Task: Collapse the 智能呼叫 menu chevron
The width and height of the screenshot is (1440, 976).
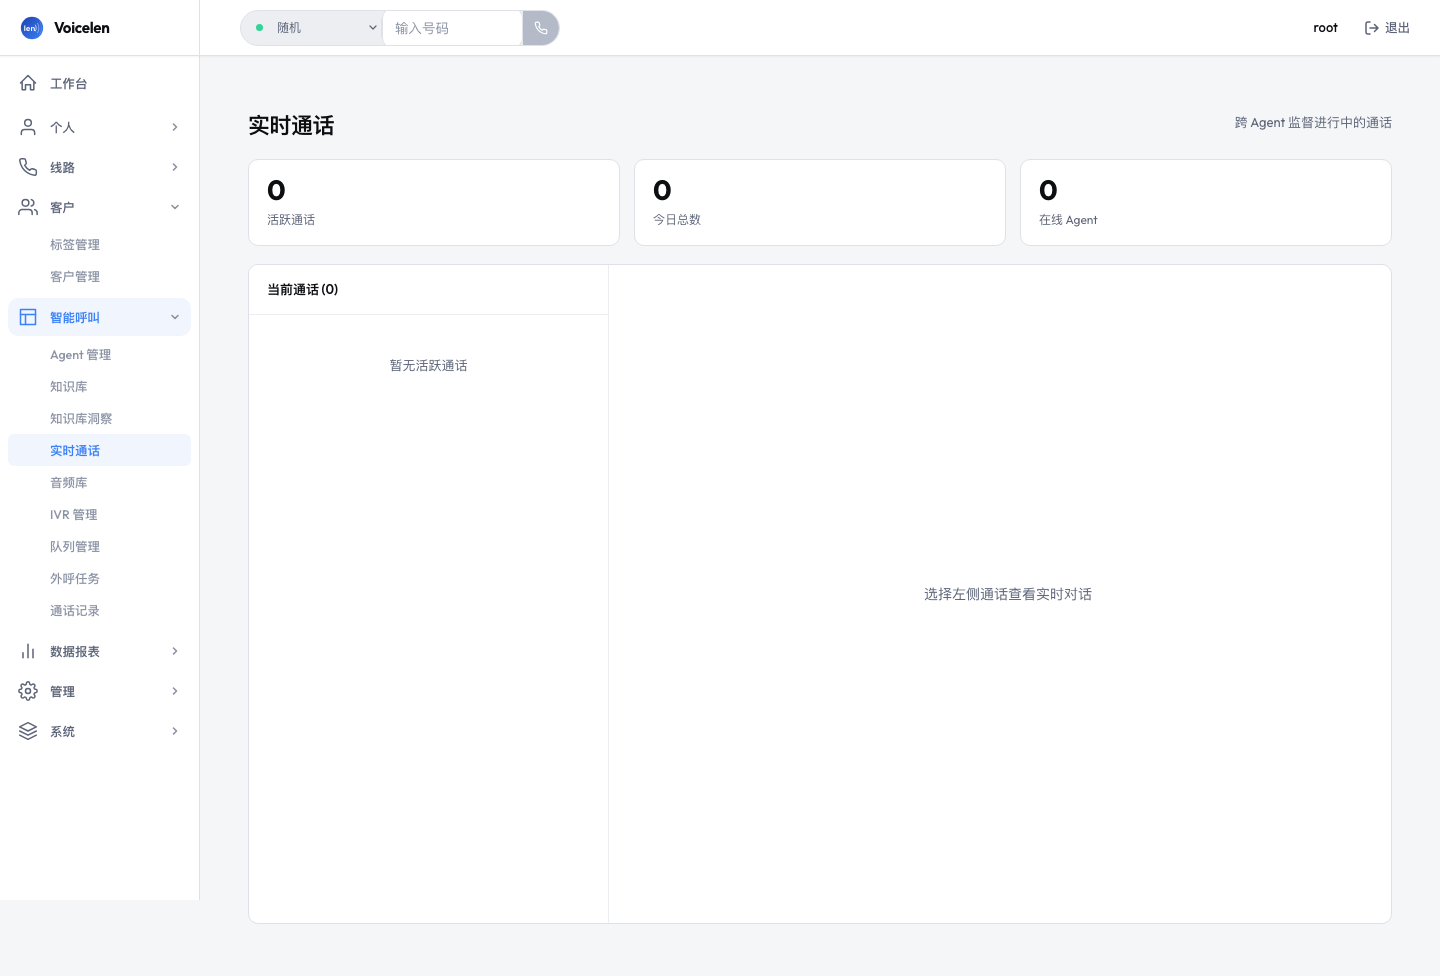Action: pyautogui.click(x=175, y=317)
